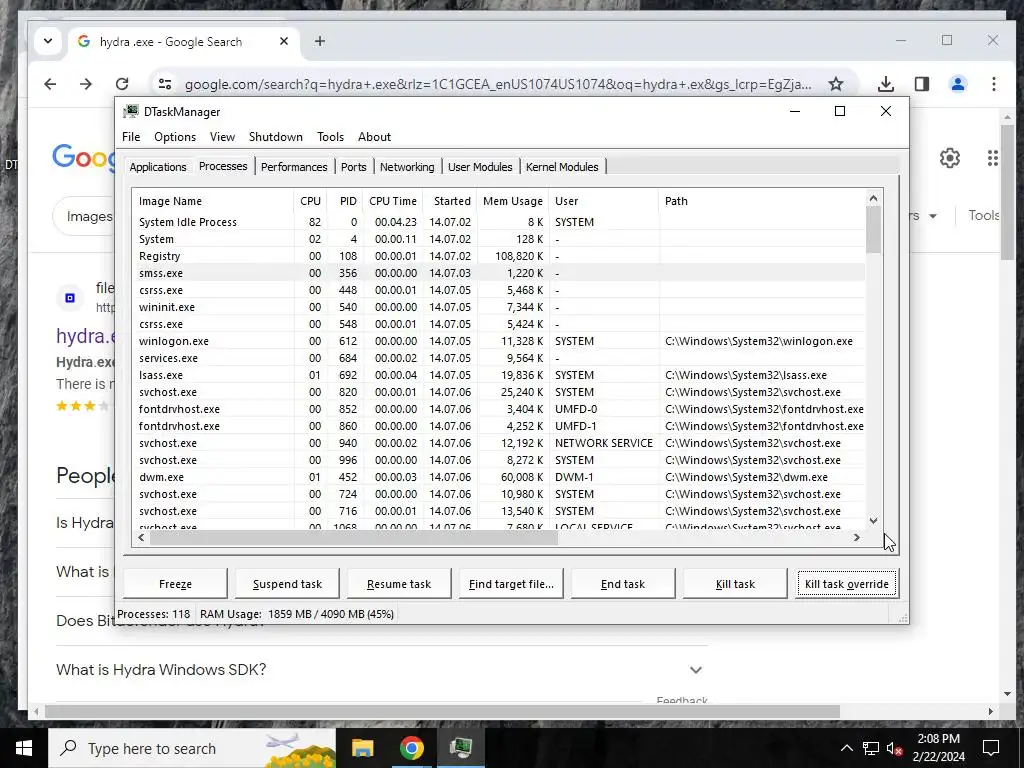
Task: Switch to the Performances tab
Action: coord(294,167)
